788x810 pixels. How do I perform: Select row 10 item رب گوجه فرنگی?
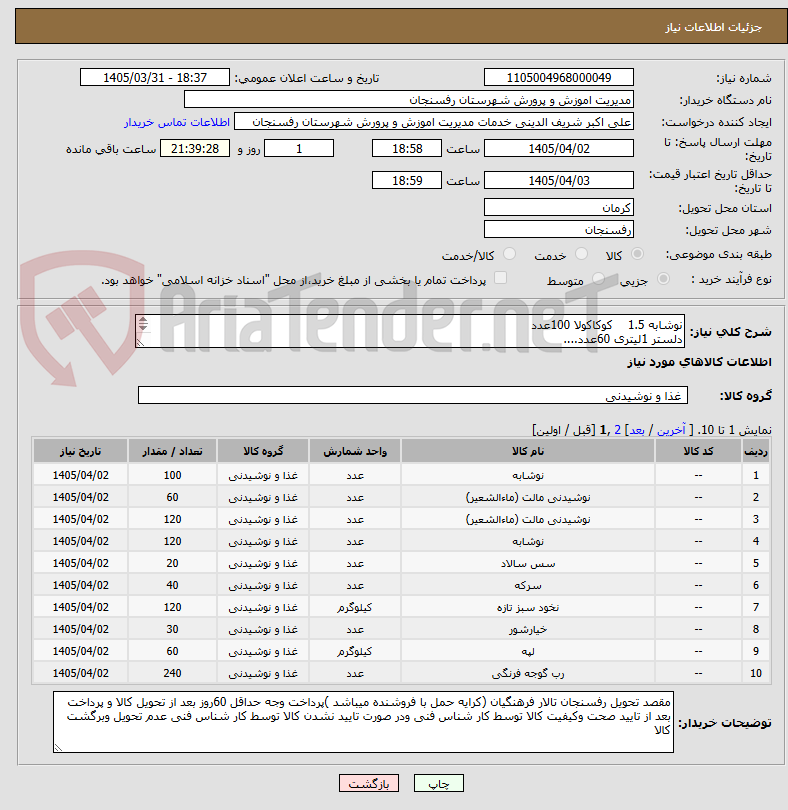pyautogui.click(x=528, y=674)
